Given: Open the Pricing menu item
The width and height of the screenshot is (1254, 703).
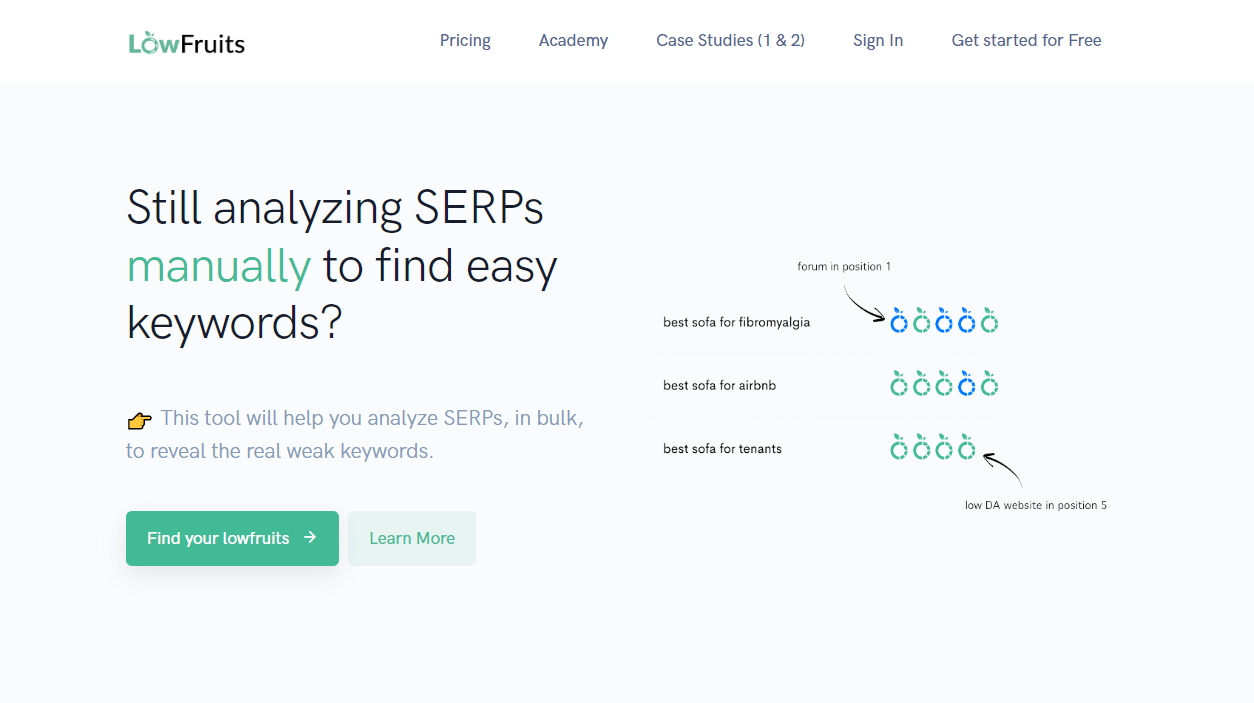Looking at the screenshot, I should (465, 40).
